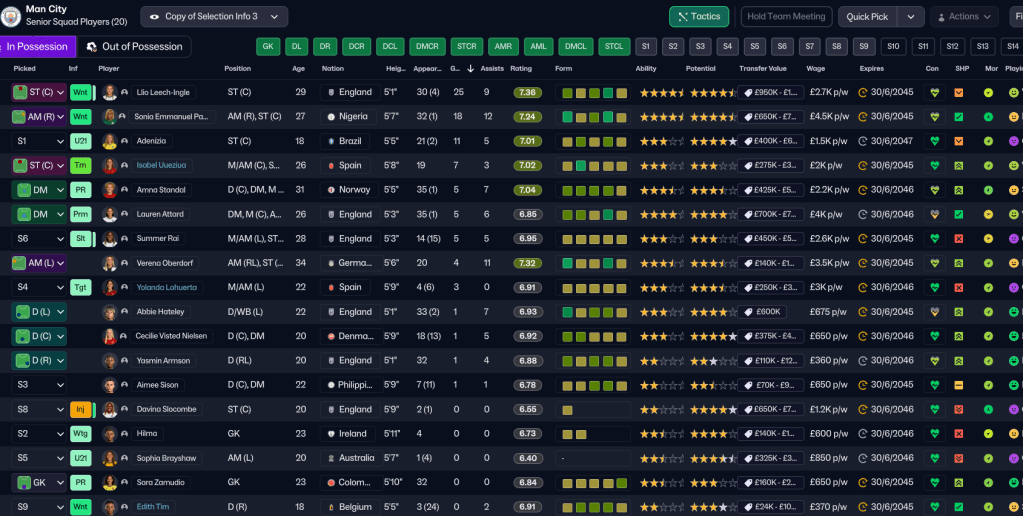Click Amna Standal's PR info badge
Viewport: 1023px width, 516px height.
81,189
